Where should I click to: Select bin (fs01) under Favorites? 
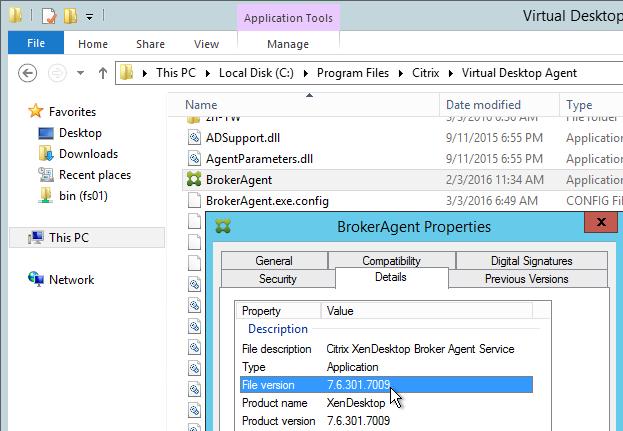coord(83,196)
